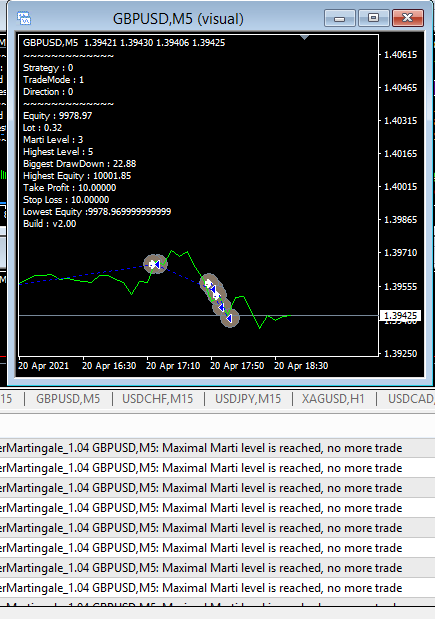Select the fourth Maximal Marti level log entry
435x619 pixels.
point(218,508)
